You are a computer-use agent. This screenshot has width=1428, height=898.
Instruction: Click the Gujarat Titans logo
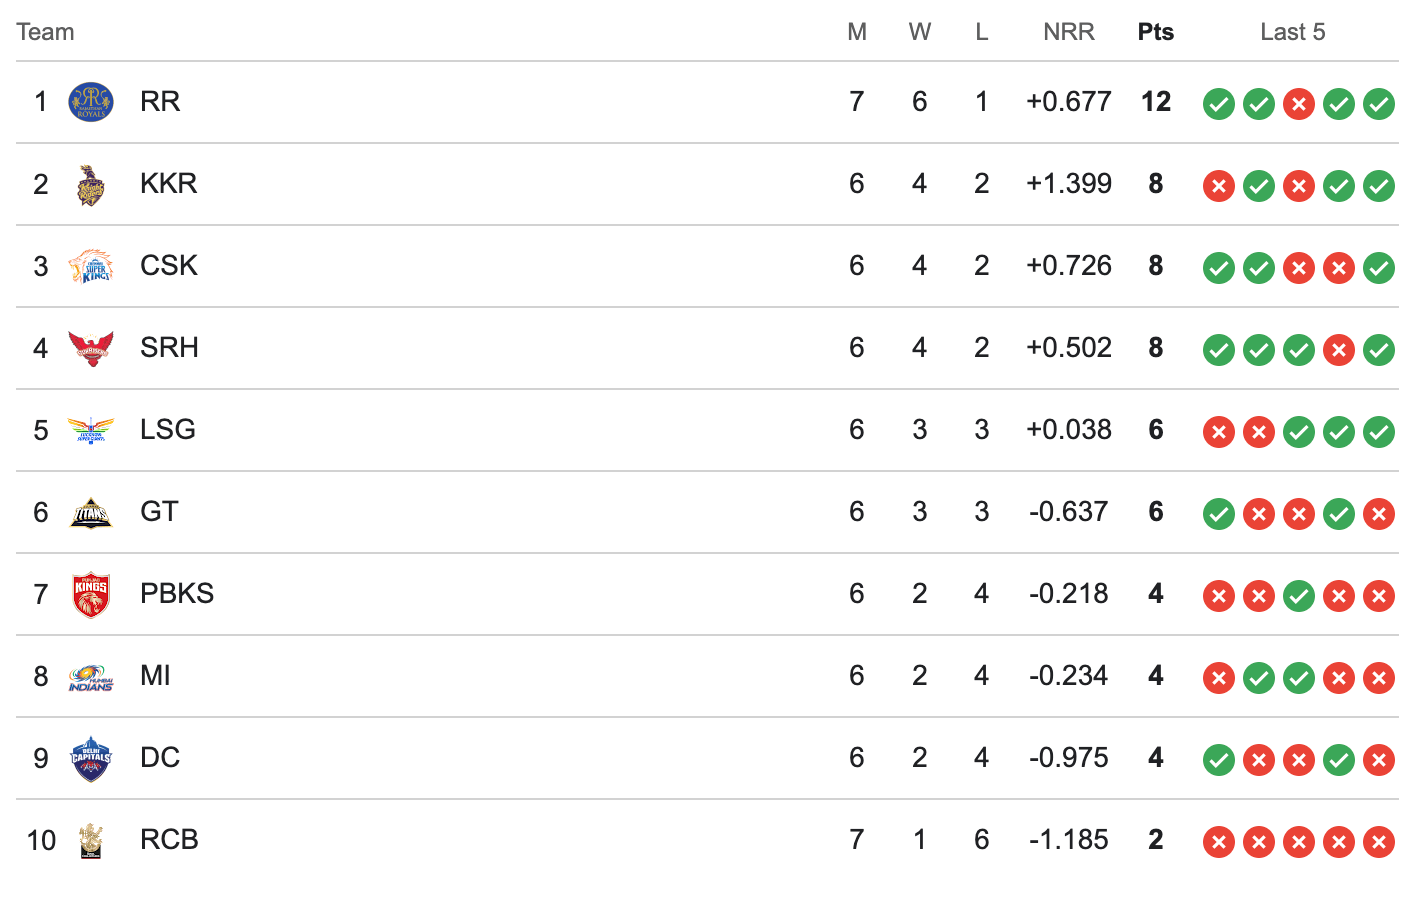91,512
